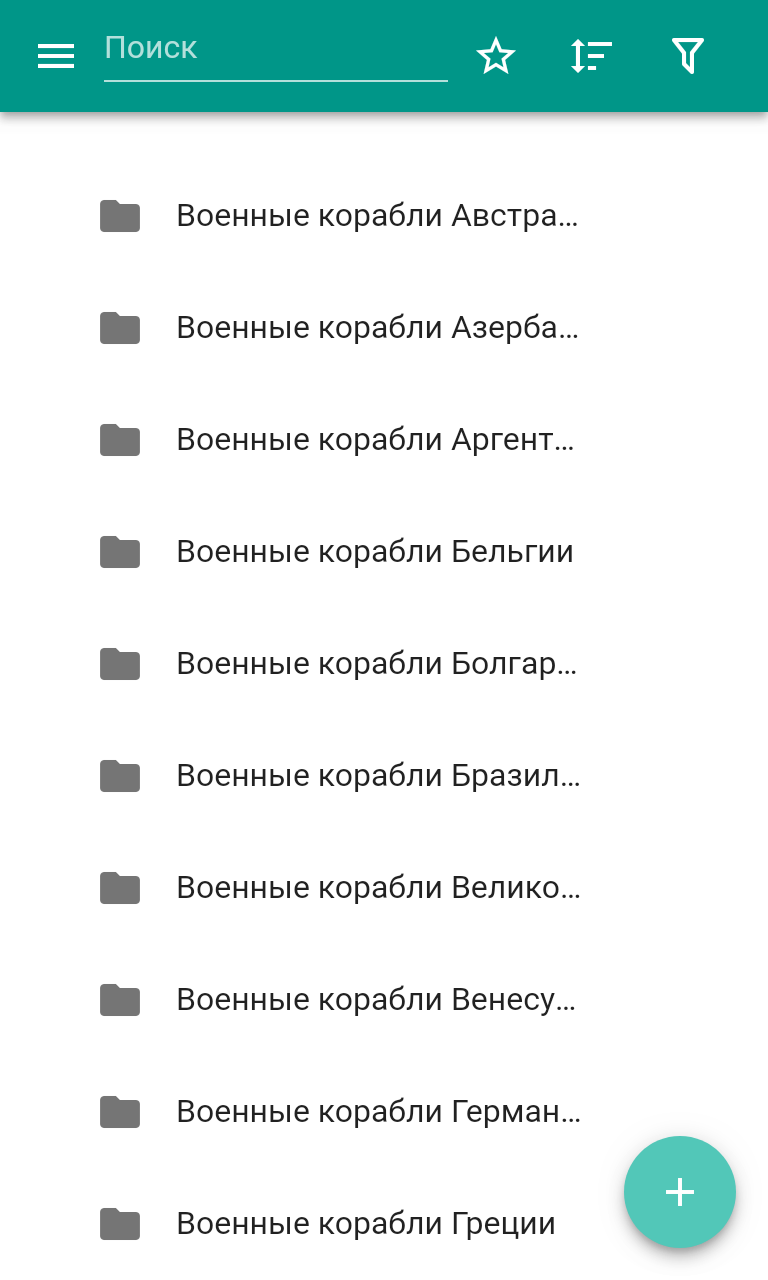Open the sort order options
Viewport: 768px width, 1280px height.
[x=591, y=56]
